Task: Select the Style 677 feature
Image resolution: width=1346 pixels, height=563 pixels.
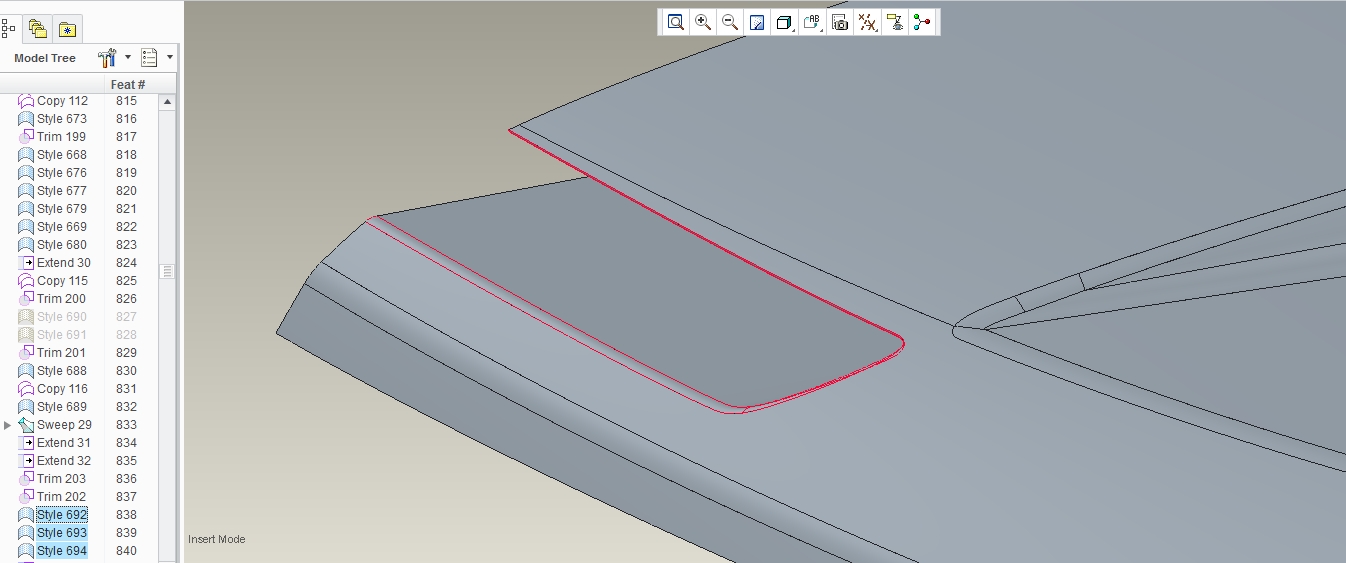Action: 62,191
